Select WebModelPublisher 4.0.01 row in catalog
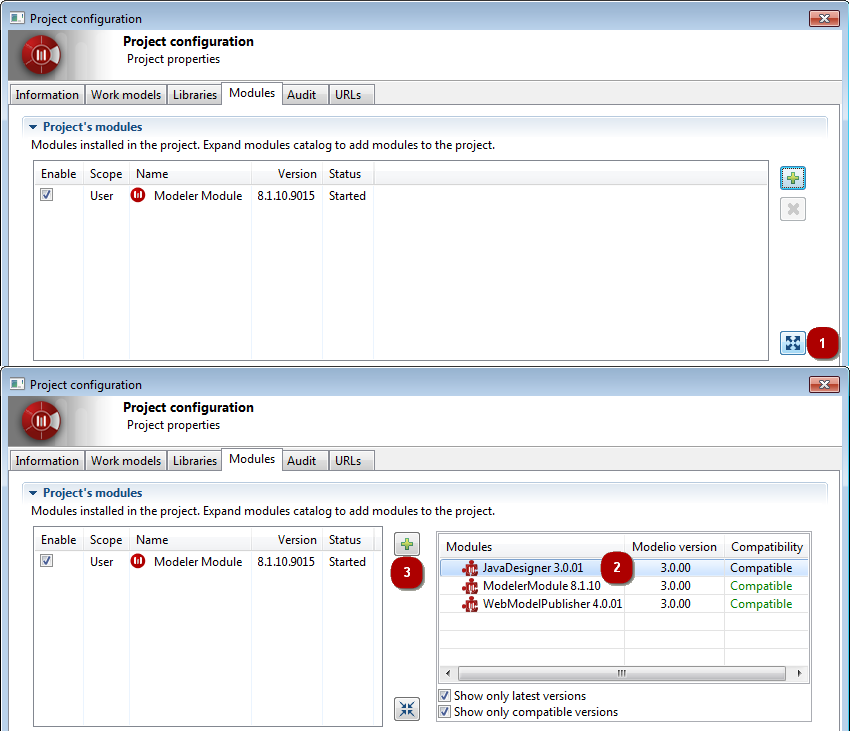This screenshot has height=733, width=852. (624, 605)
